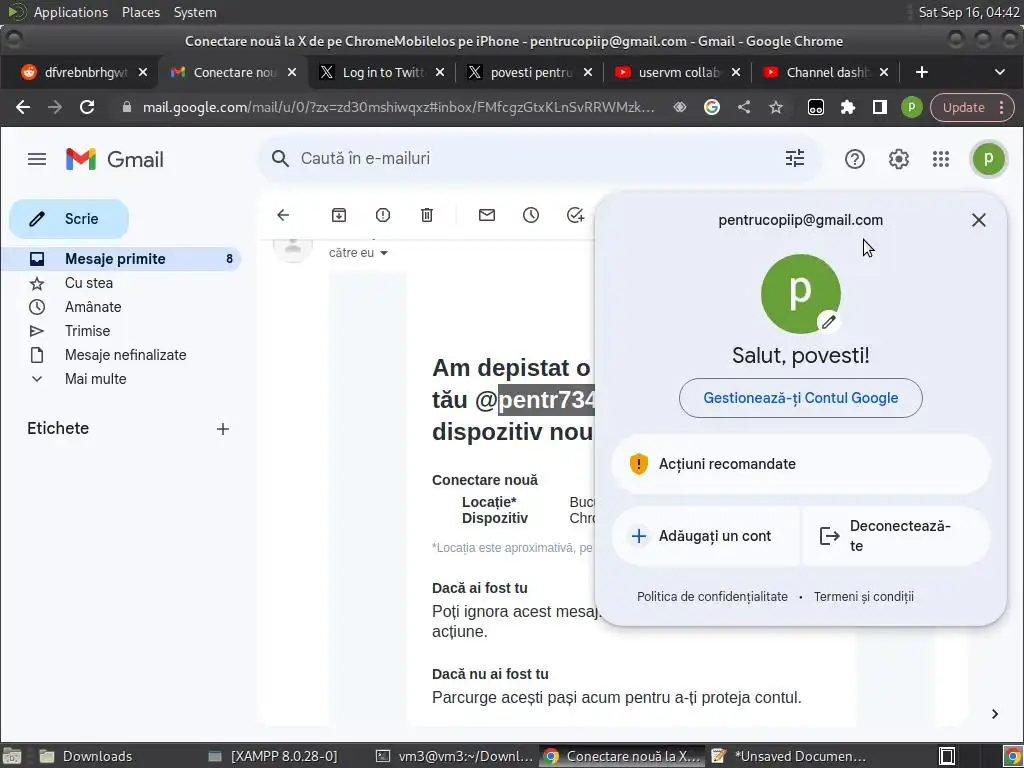
Task: Show side panel arrow at bottom right
Action: tap(995, 714)
